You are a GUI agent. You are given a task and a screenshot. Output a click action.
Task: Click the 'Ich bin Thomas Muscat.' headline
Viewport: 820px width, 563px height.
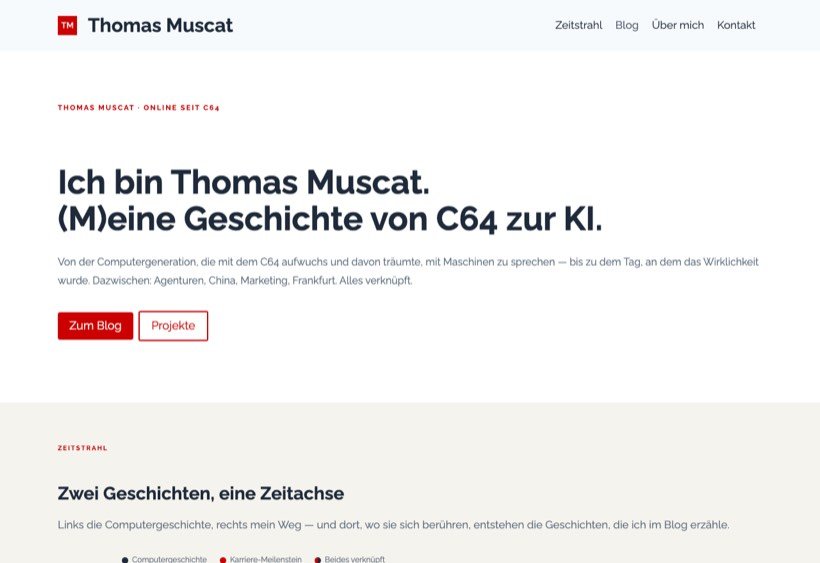tap(243, 182)
